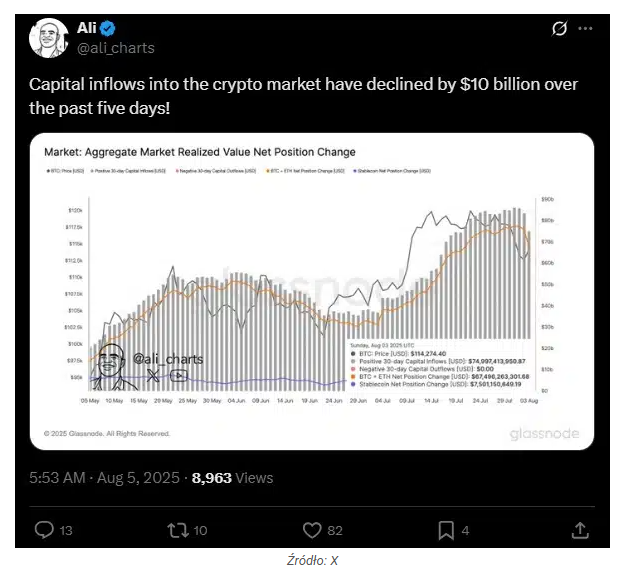Click the reply speech bubble icon
The image size is (624, 569).
44,530
